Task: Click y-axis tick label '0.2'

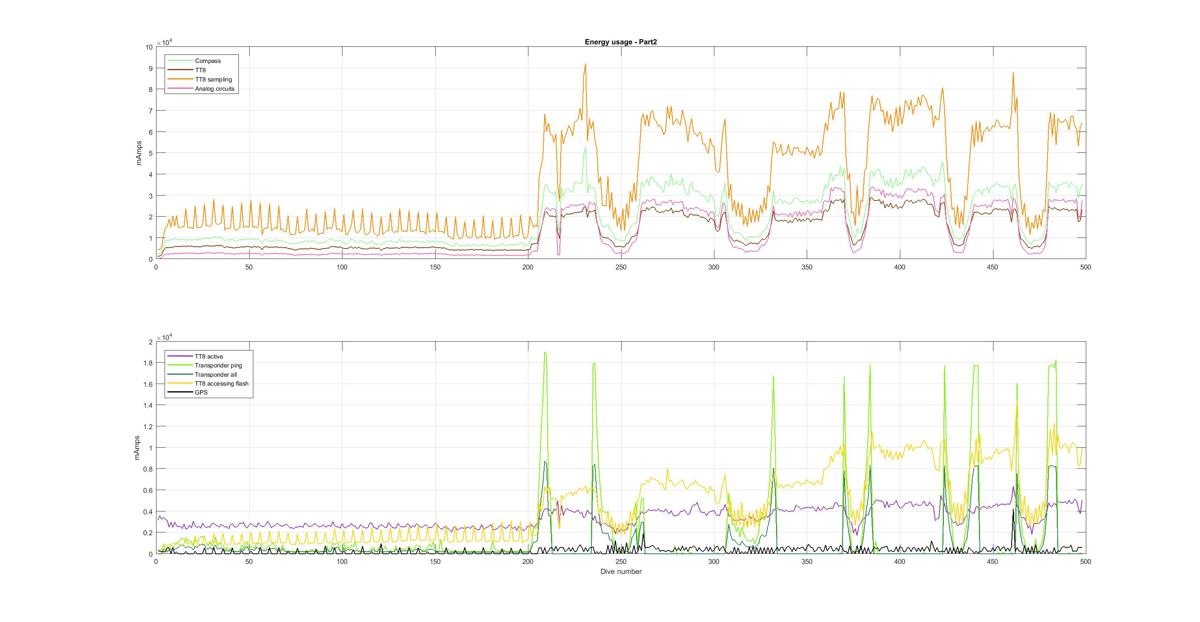Action: pos(148,534)
